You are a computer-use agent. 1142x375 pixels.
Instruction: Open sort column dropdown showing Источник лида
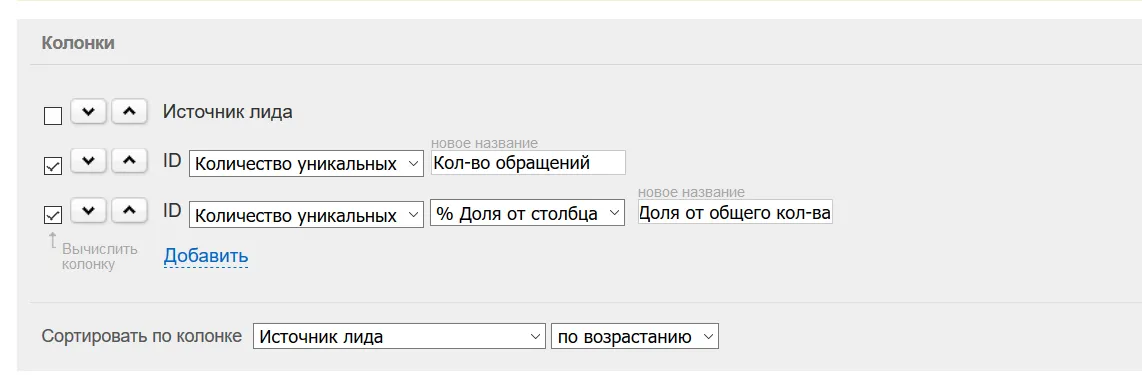coord(399,336)
